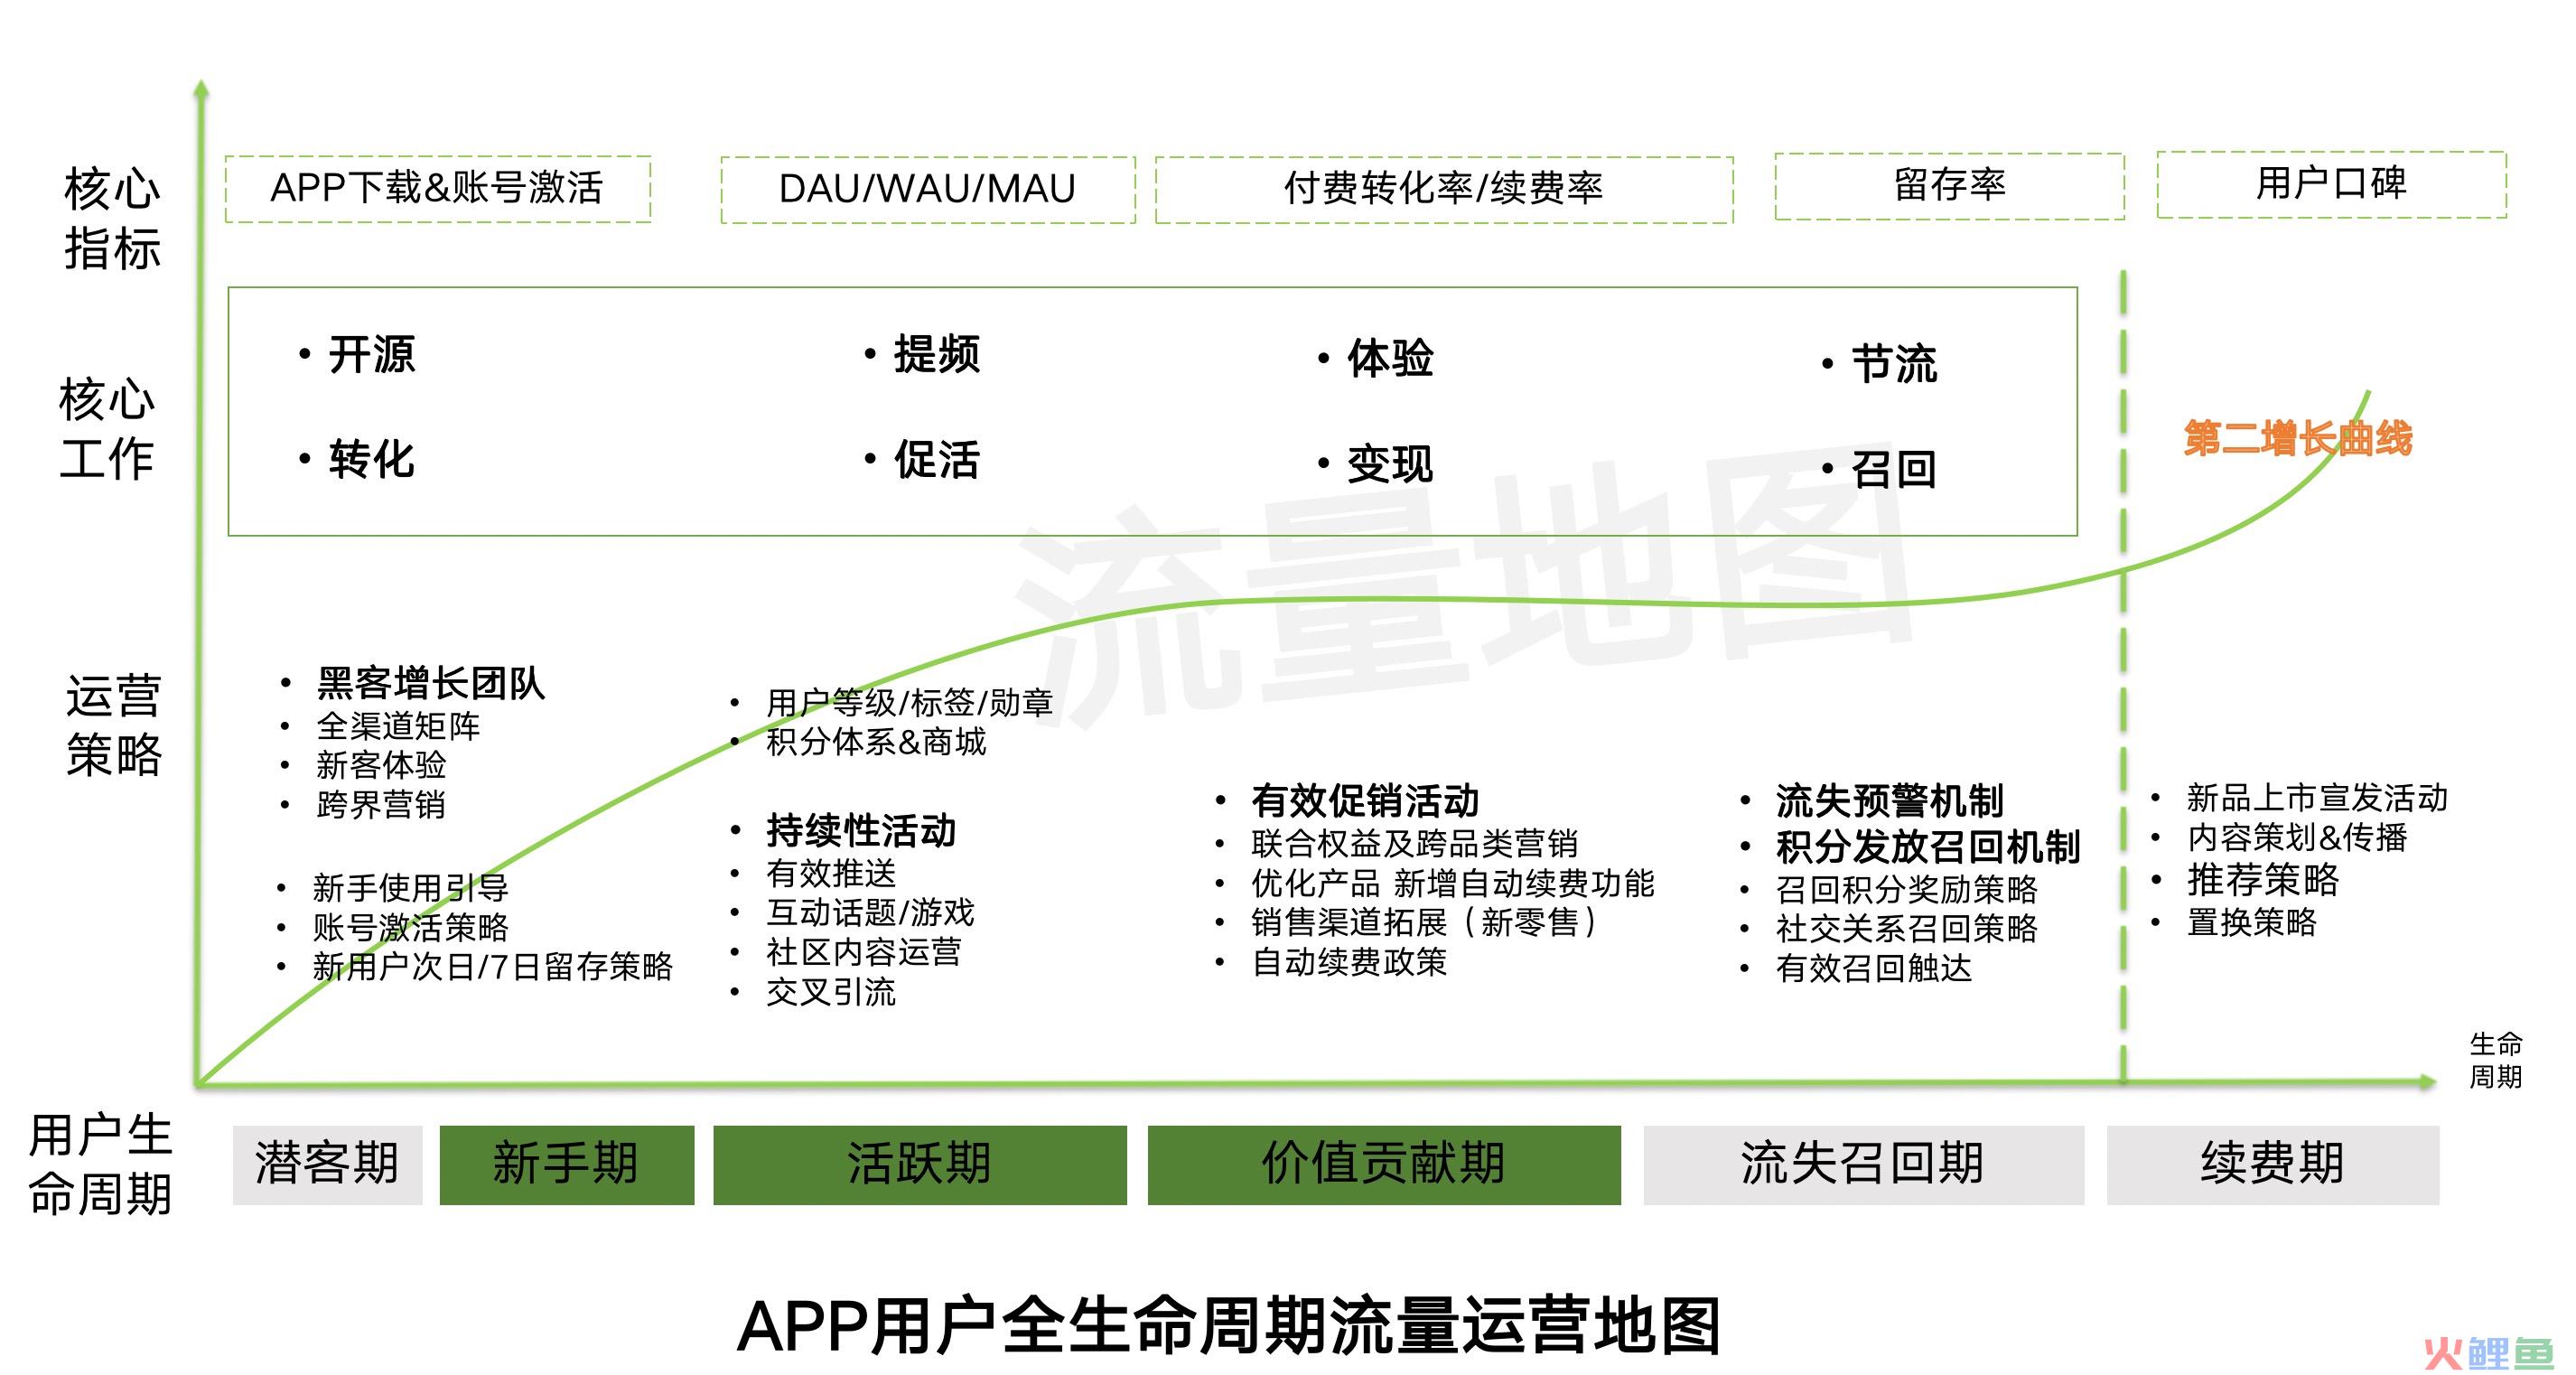Click the 生命周期 axis label

[x=2496, y=1060]
